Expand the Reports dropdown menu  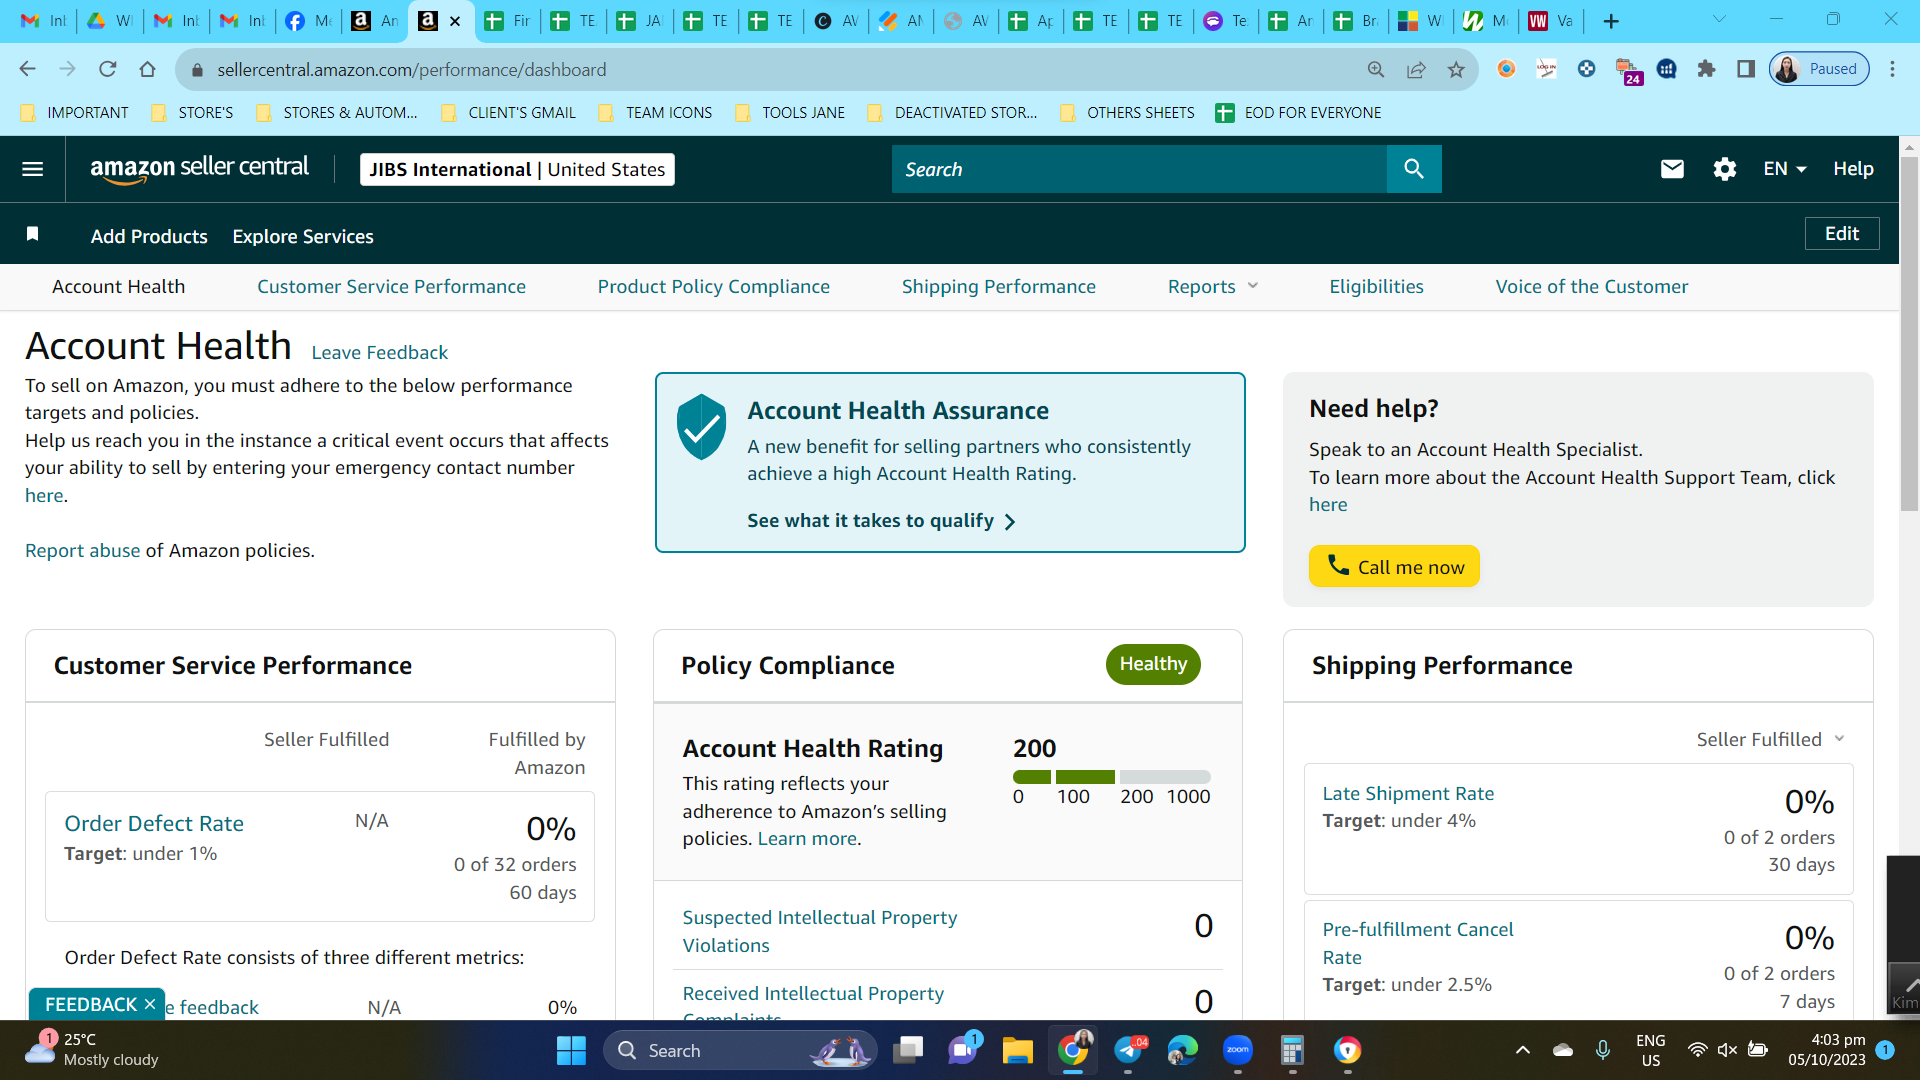[1213, 287]
